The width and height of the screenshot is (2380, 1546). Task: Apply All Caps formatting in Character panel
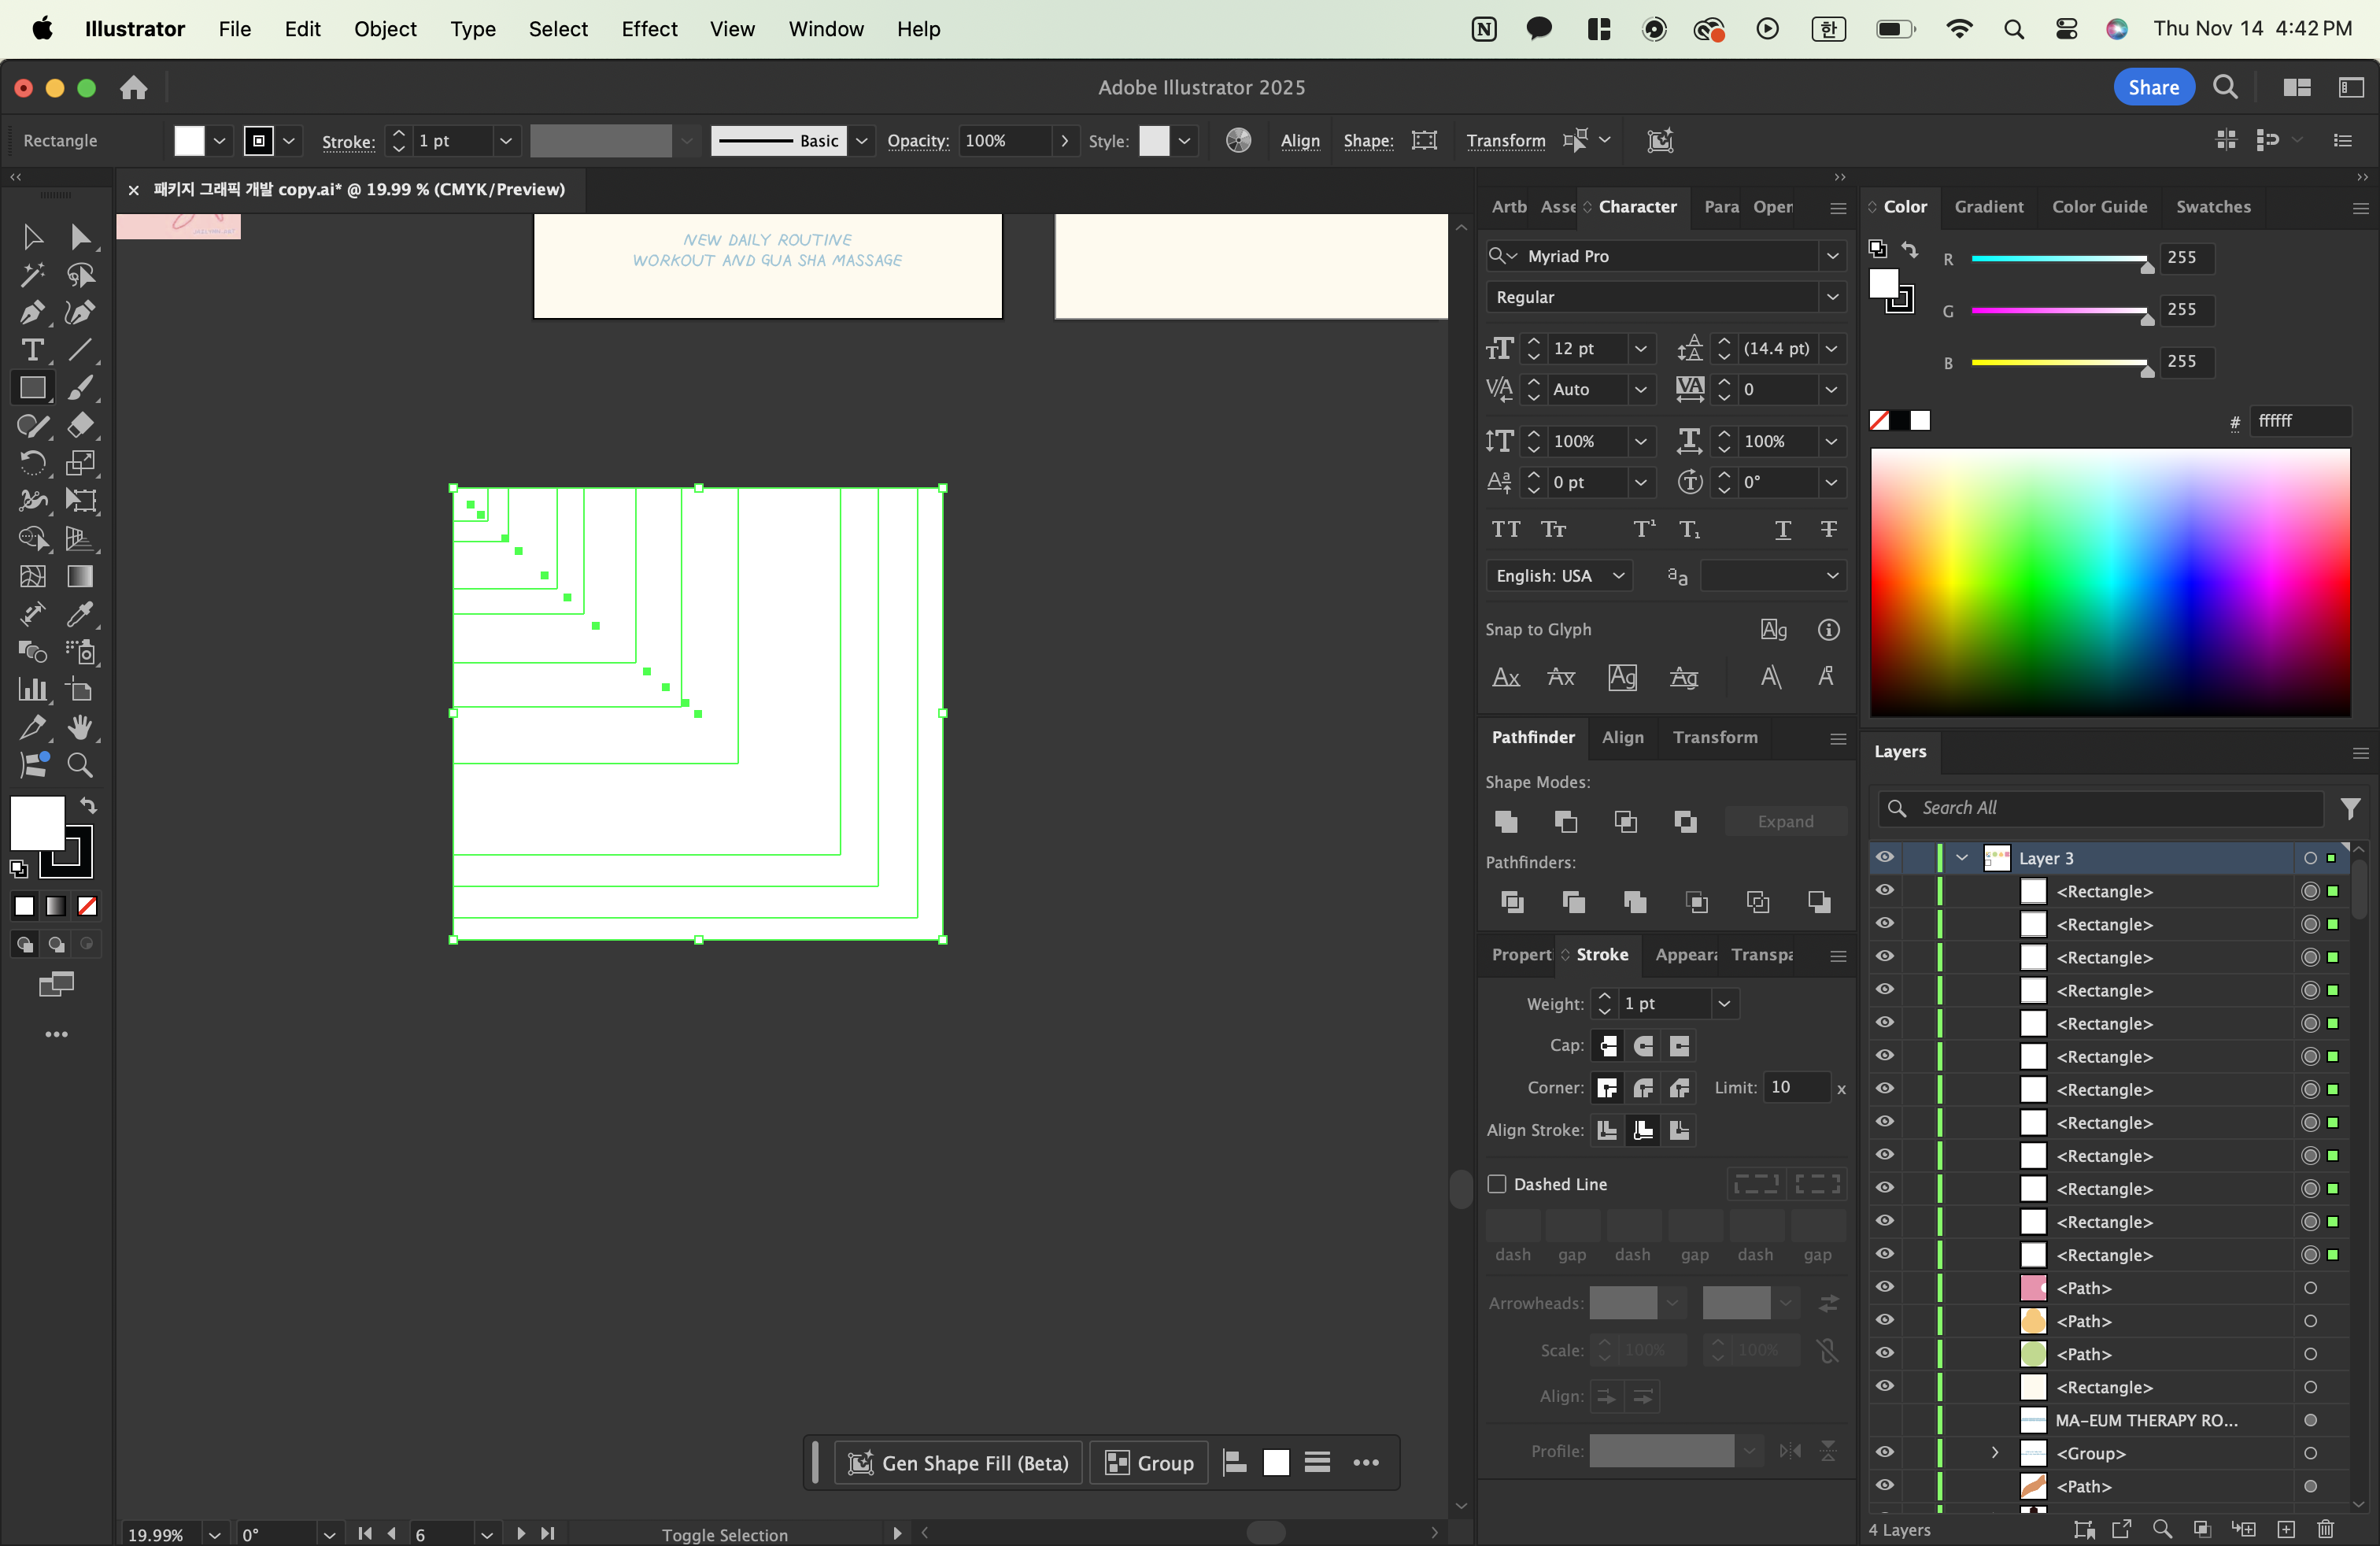click(1505, 529)
